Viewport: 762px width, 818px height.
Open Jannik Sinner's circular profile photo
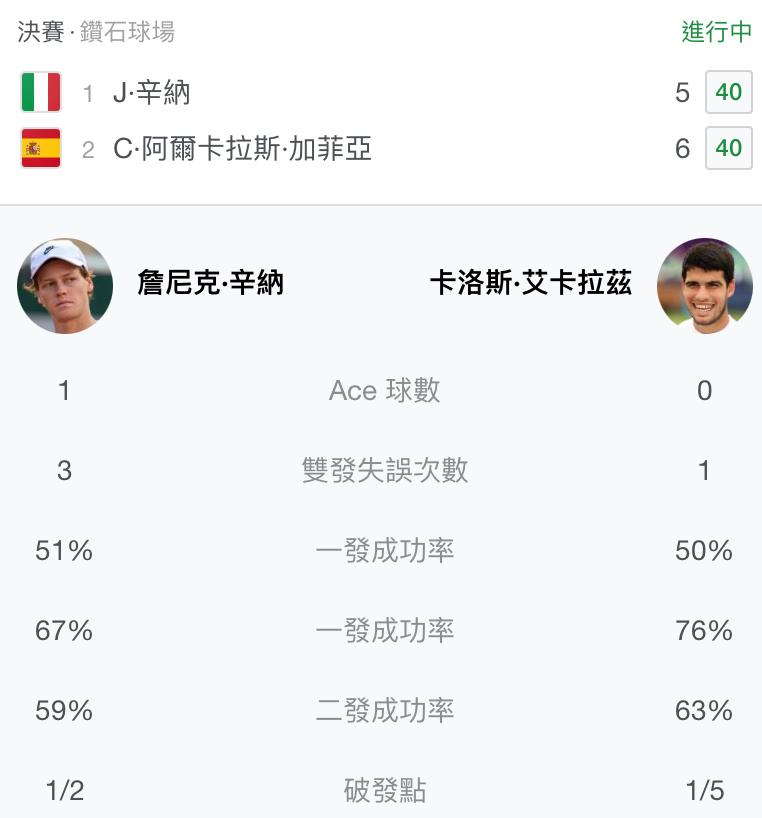coord(65,286)
